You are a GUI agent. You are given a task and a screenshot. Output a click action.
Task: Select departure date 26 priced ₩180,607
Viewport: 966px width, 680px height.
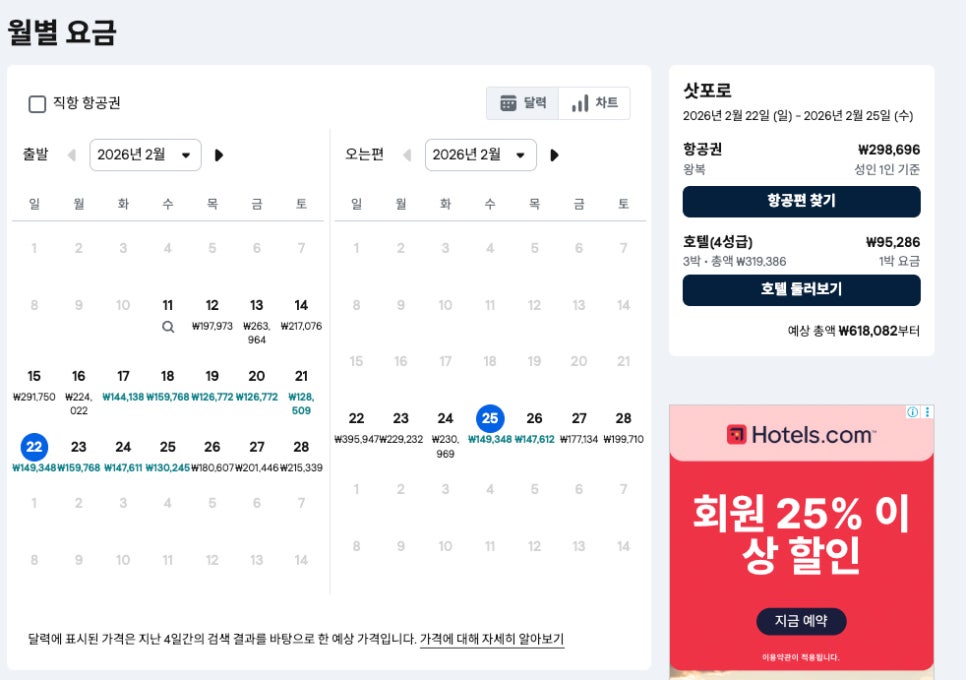pos(212,456)
